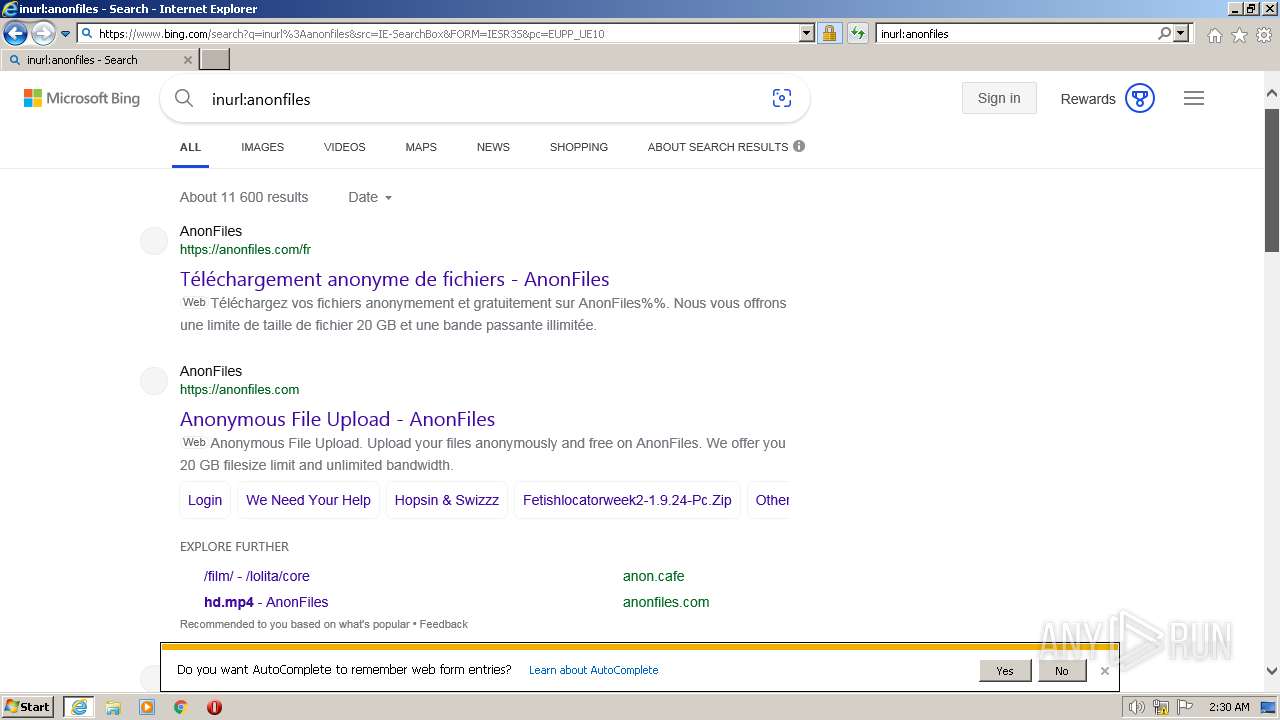Open a new tab button
The height and width of the screenshot is (720, 1280).
[x=215, y=60]
